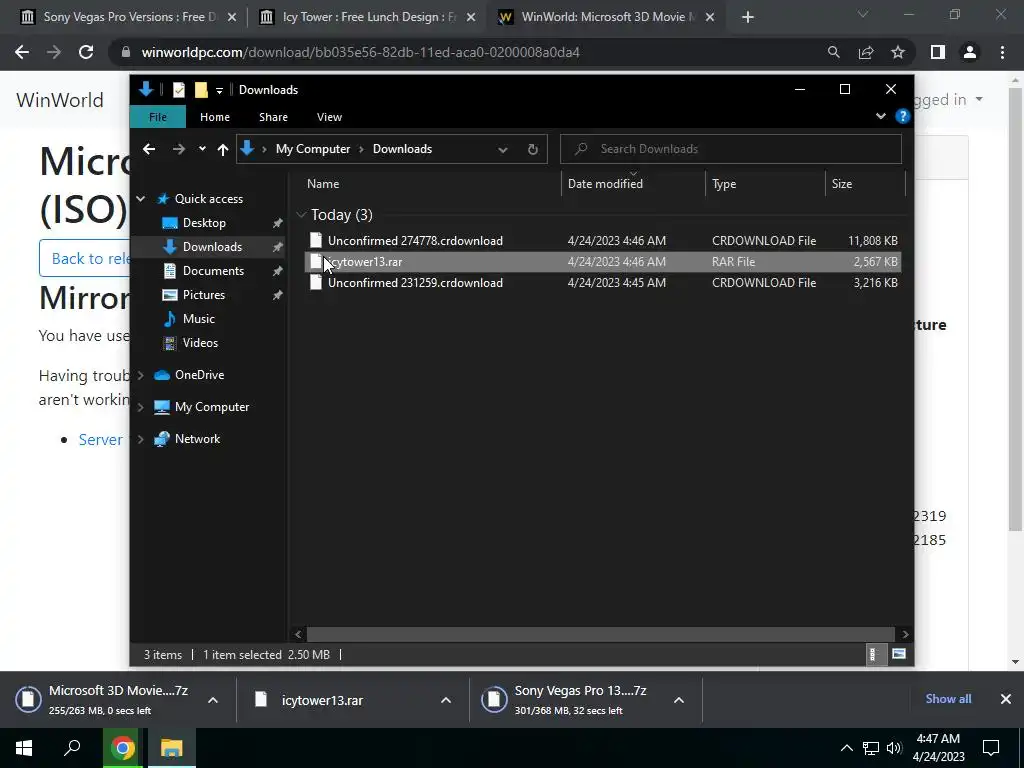Viewport: 1024px width, 768px height.
Task: Expand OneDrive tree node
Action: [x=140, y=375]
